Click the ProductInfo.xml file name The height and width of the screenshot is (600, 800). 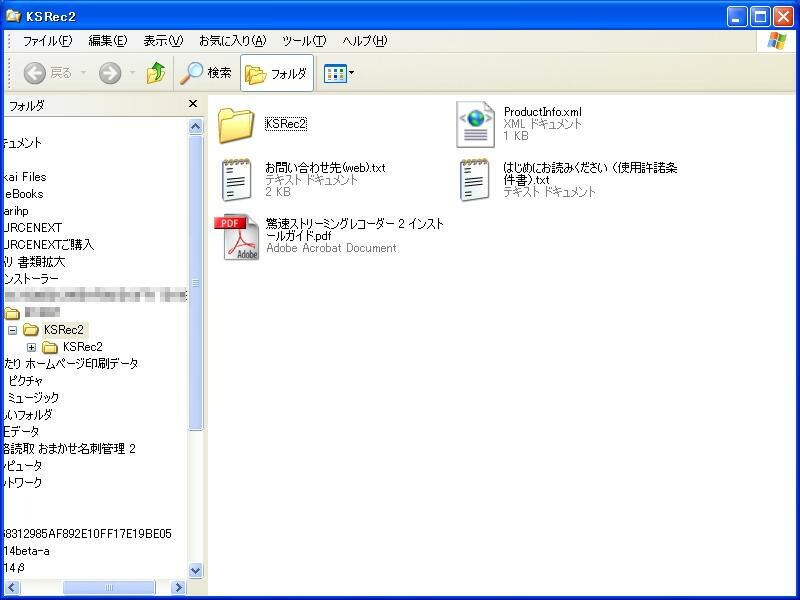pyautogui.click(x=542, y=112)
